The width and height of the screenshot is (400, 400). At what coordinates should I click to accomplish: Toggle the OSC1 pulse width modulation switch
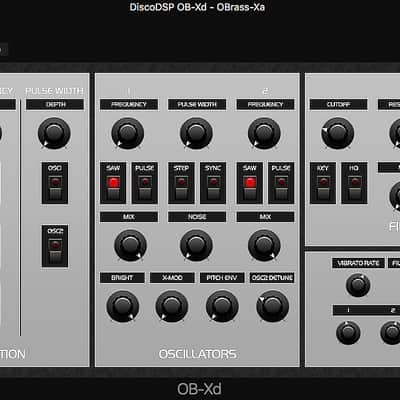point(55,183)
